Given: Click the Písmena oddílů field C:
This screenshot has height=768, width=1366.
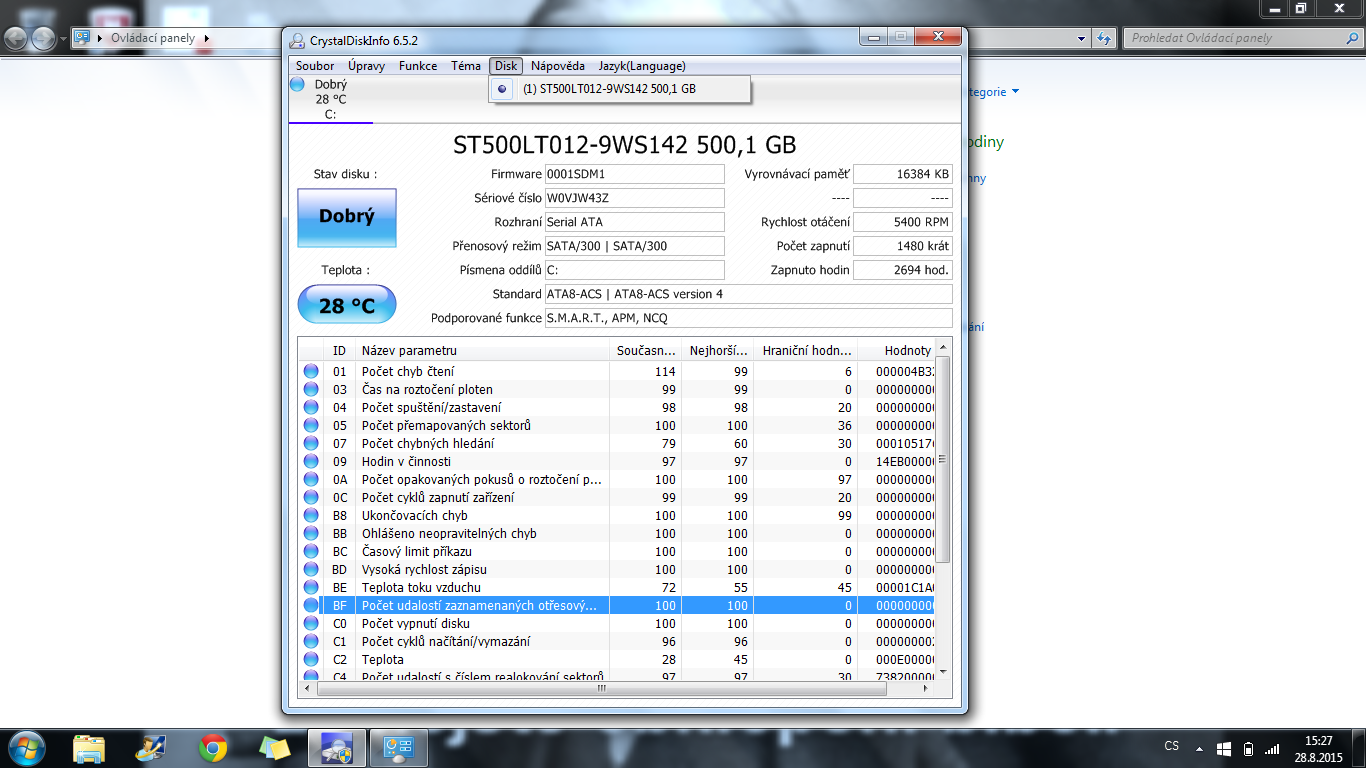Looking at the screenshot, I should point(634,270).
